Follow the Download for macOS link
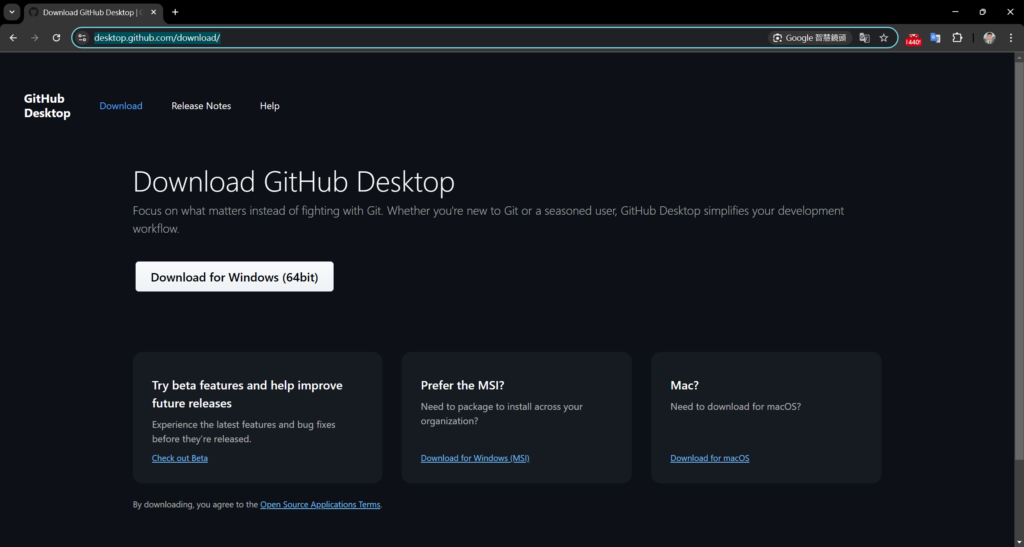Image resolution: width=1024 pixels, height=547 pixels. point(710,458)
